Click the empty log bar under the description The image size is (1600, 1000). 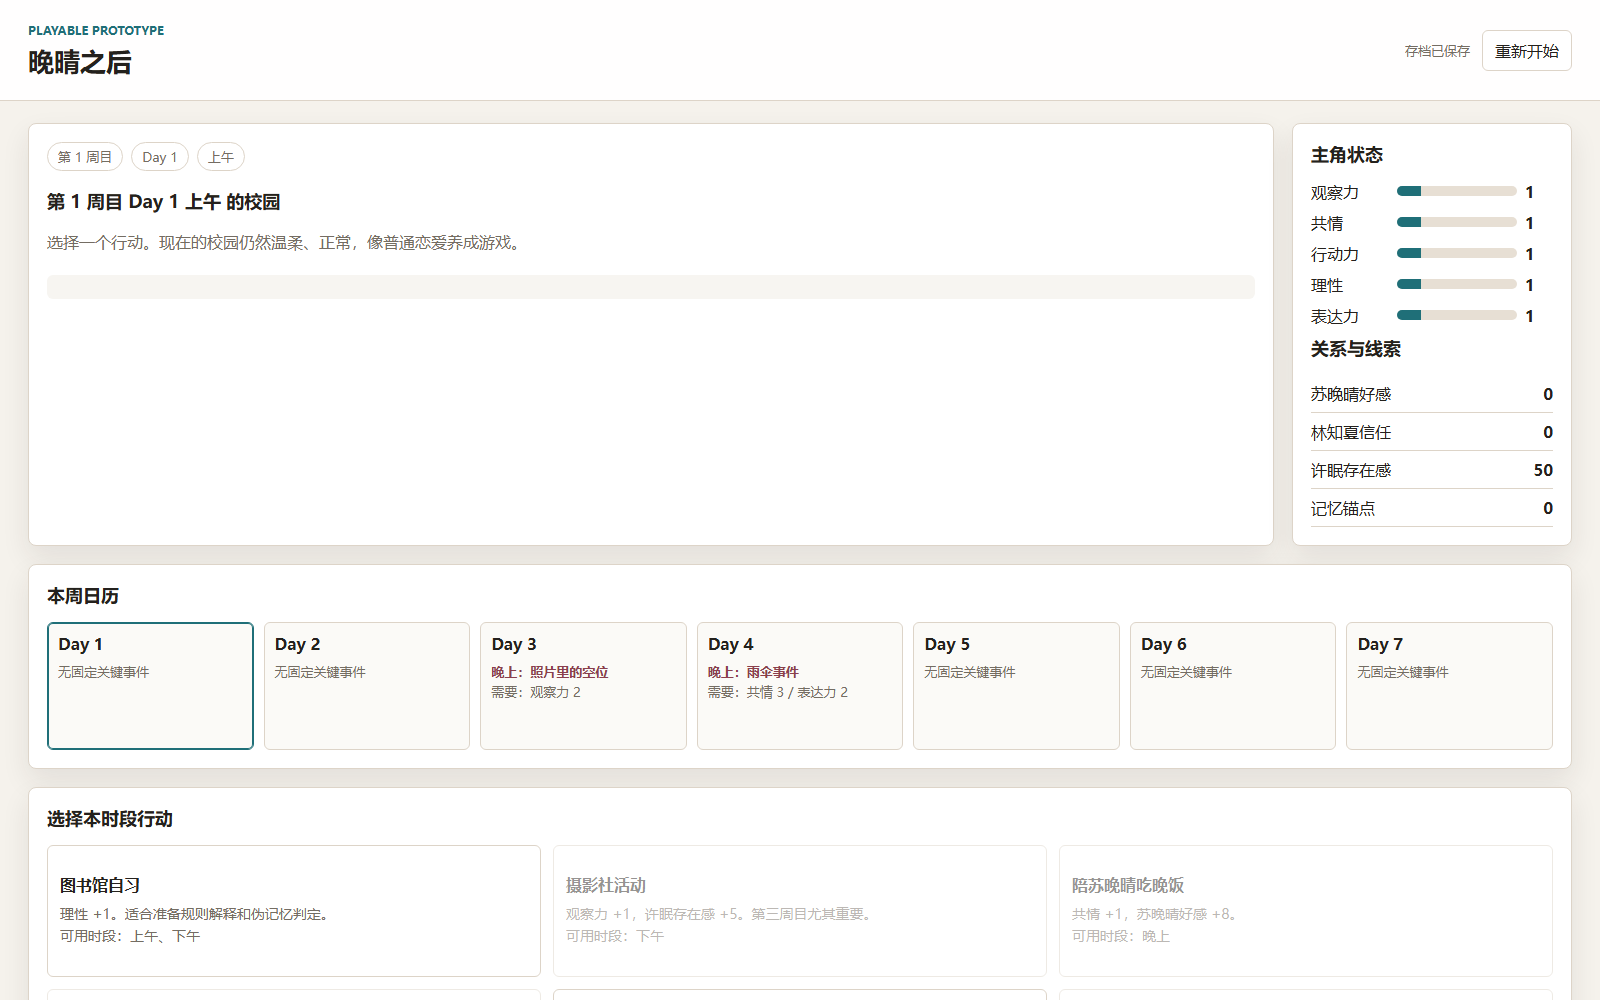[651, 287]
